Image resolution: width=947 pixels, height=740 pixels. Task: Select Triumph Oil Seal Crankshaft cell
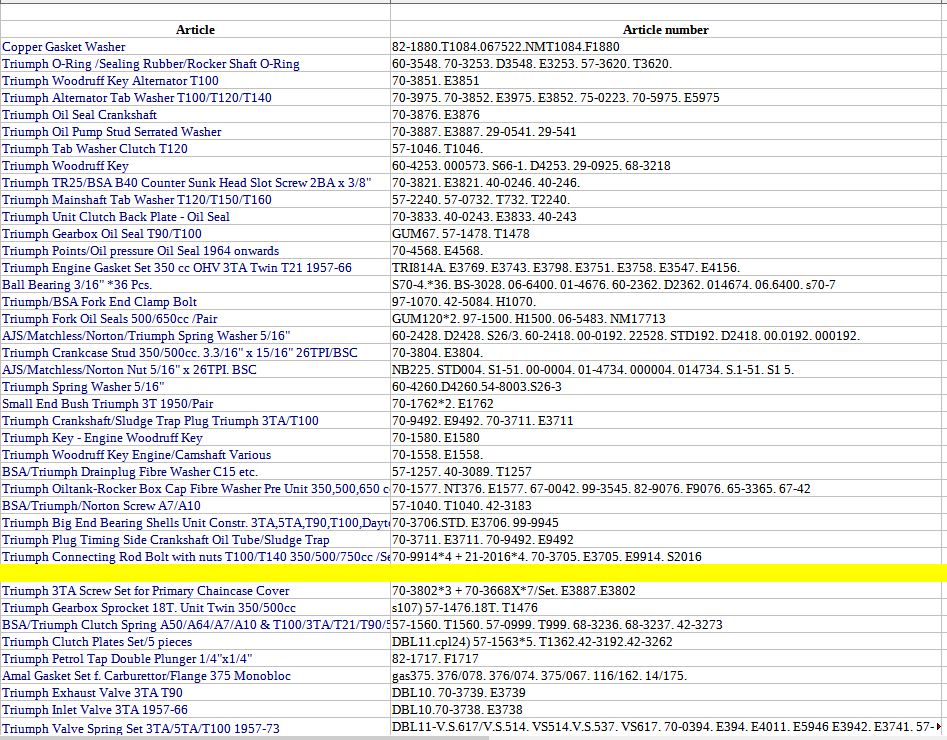195,115
